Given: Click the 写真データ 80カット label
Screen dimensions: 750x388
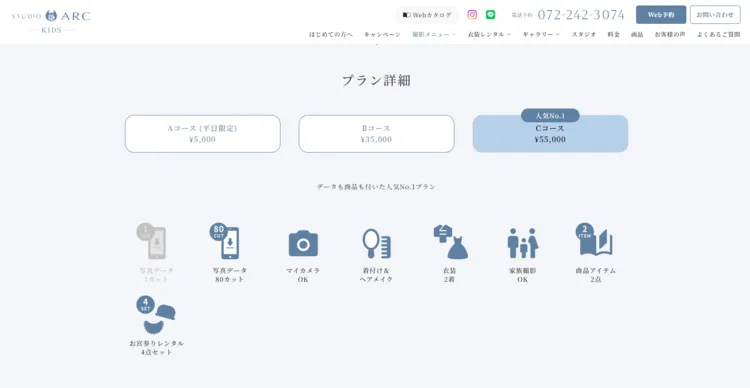Looking at the screenshot, I should coord(230,275).
